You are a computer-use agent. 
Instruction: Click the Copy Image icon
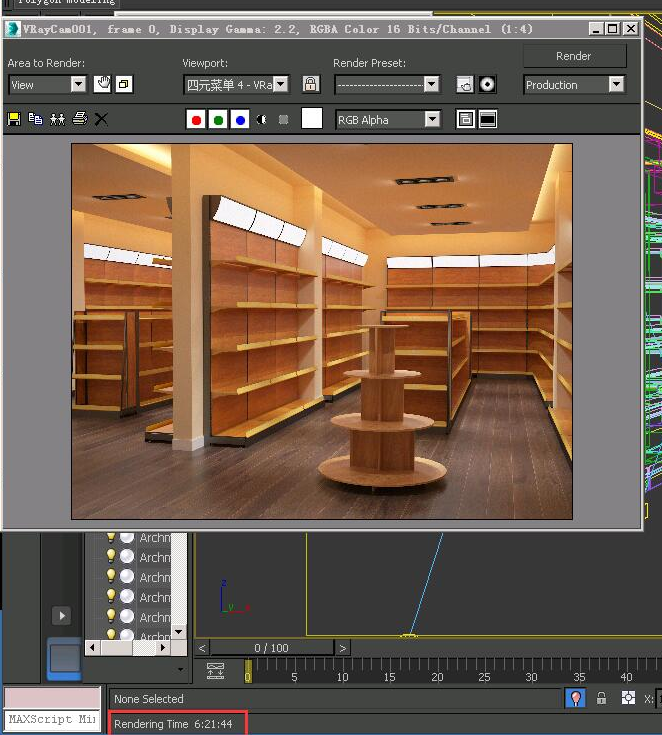tap(36, 119)
